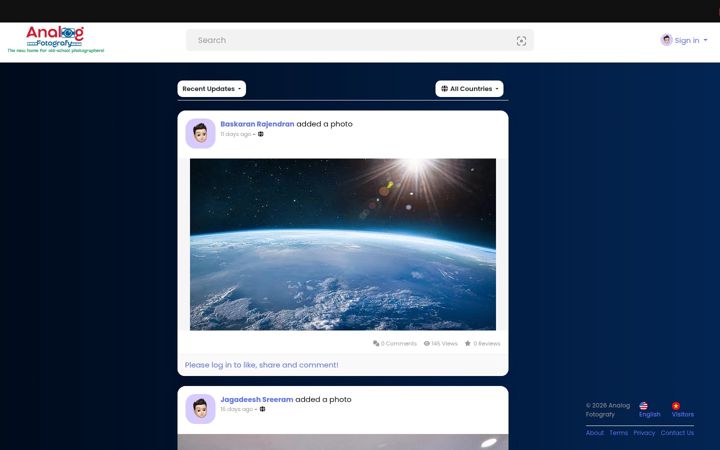Open the About footer link
Screen dimensions: 720x450
pyautogui.click(x=595, y=433)
